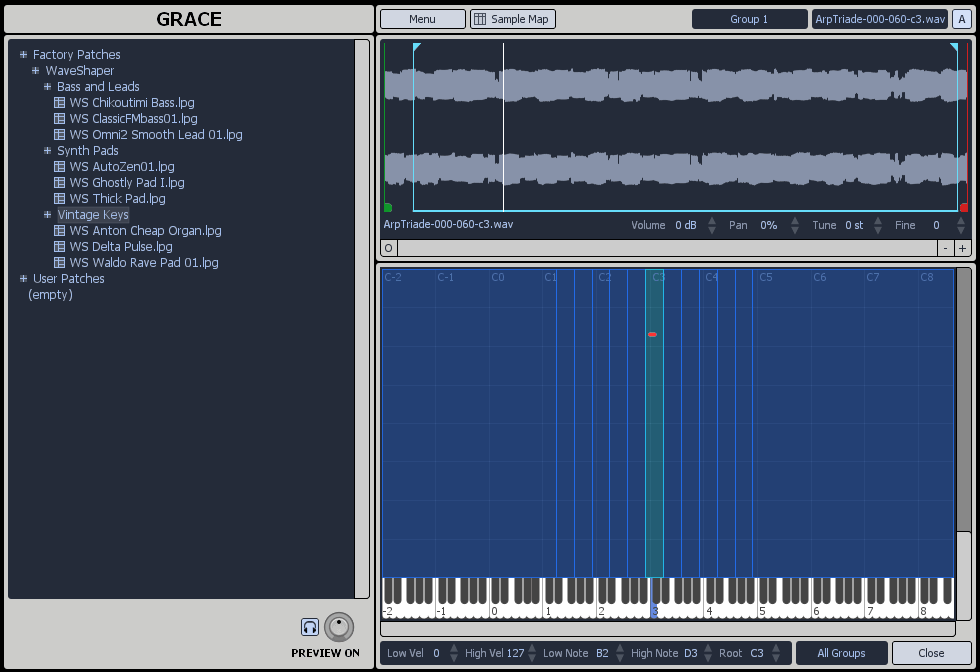Click the Fine tune stepper arrows
This screenshot has width=980, height=672.
point(961,225)
